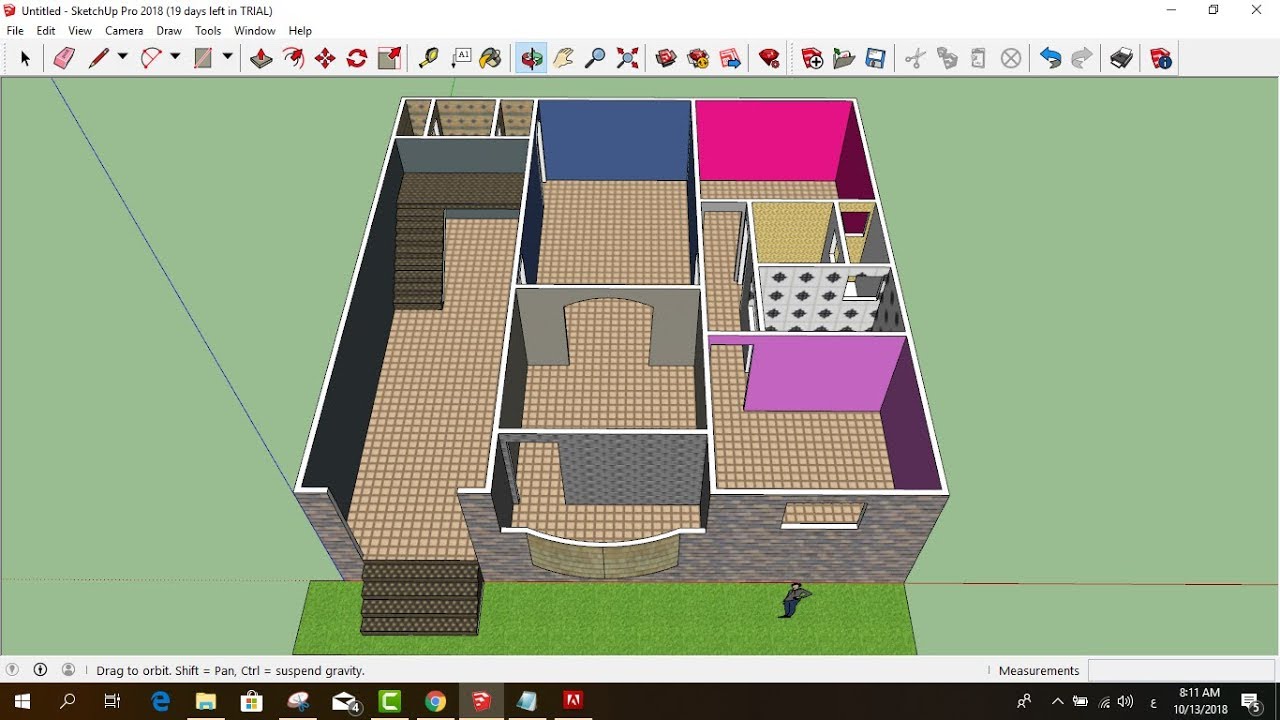Viewport: 1280px width, 720px height.
Task: Open the Window menu
Action: click(255, 31)
